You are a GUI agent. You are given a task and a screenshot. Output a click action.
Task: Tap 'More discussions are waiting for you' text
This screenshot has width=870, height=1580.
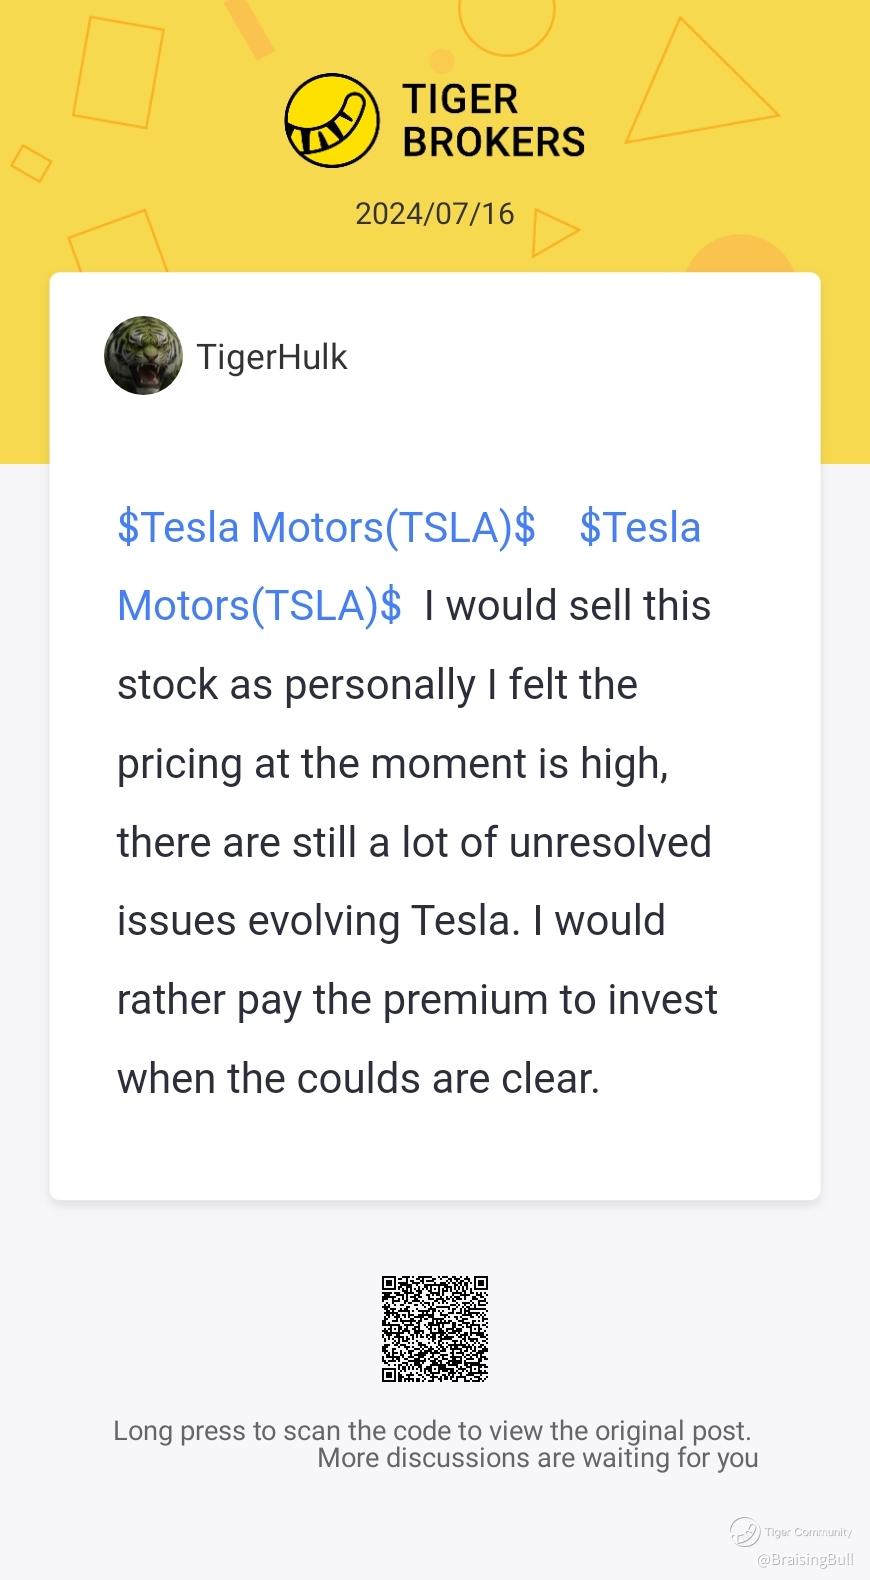[538, 1458]
